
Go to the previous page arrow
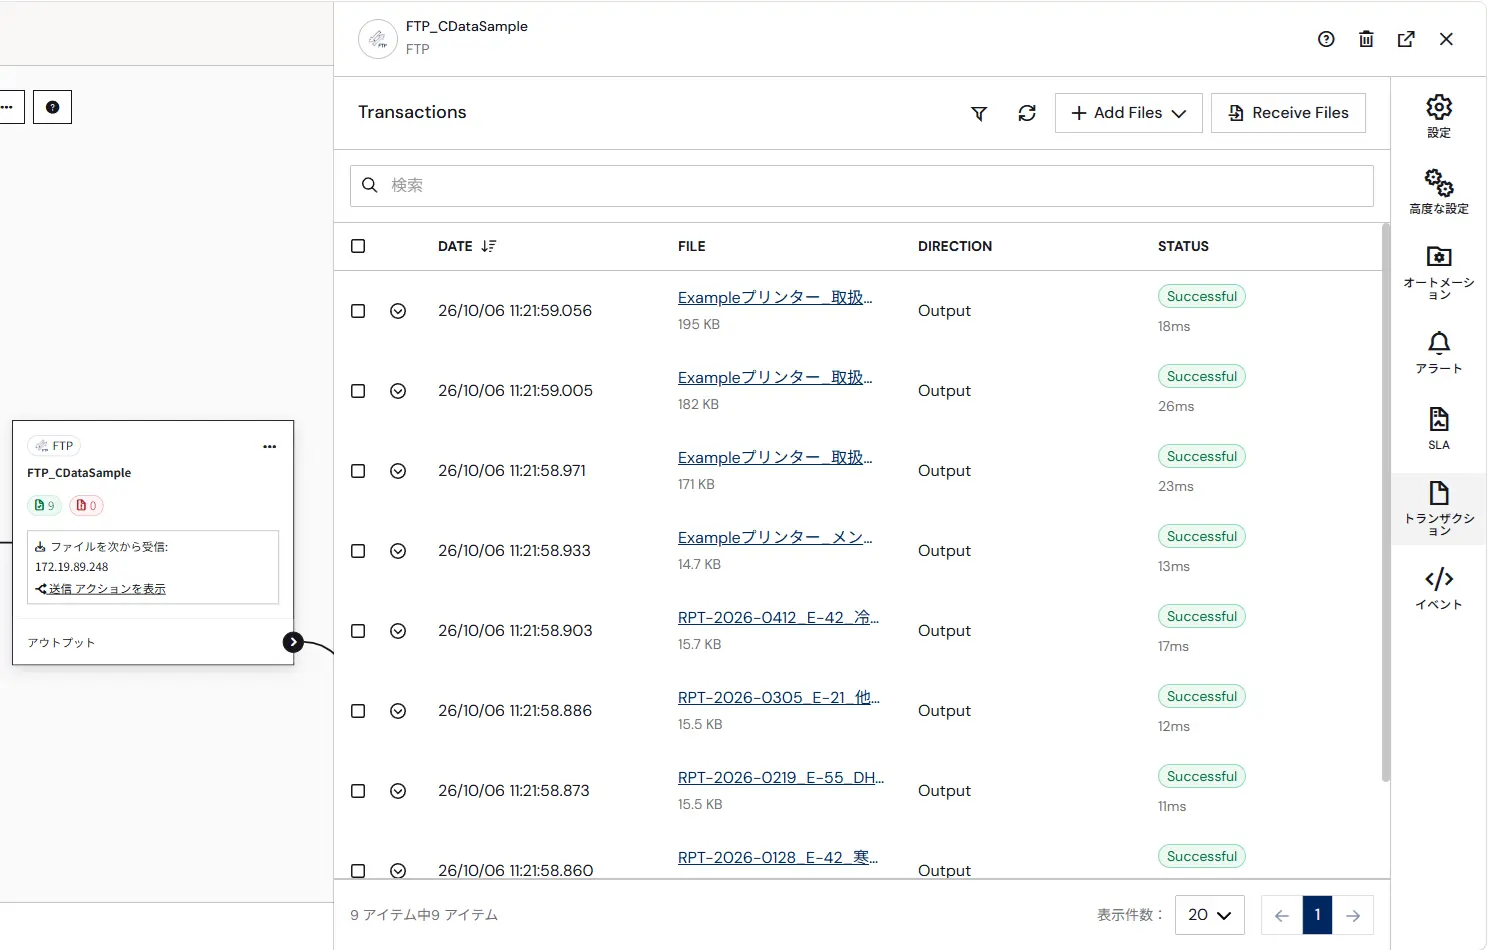click(x=1282, y=915)
